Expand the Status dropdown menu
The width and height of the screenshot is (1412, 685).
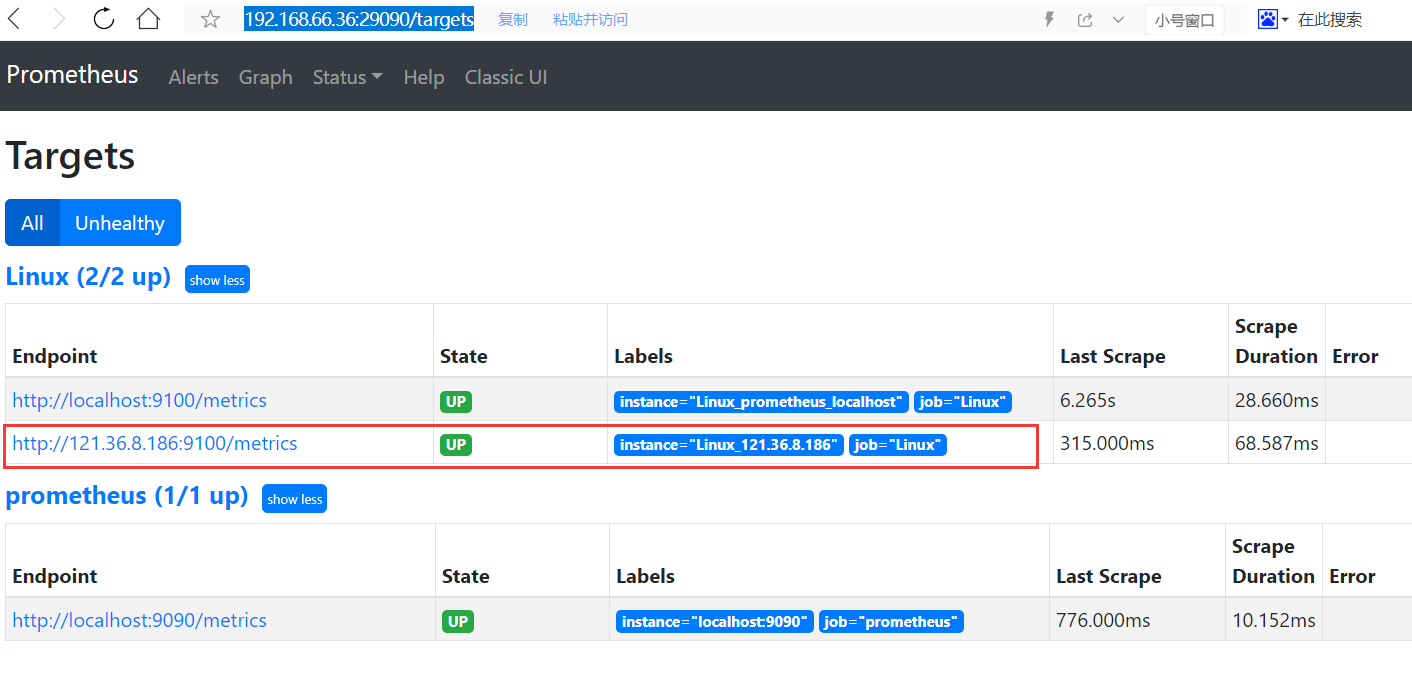point(348,77)
